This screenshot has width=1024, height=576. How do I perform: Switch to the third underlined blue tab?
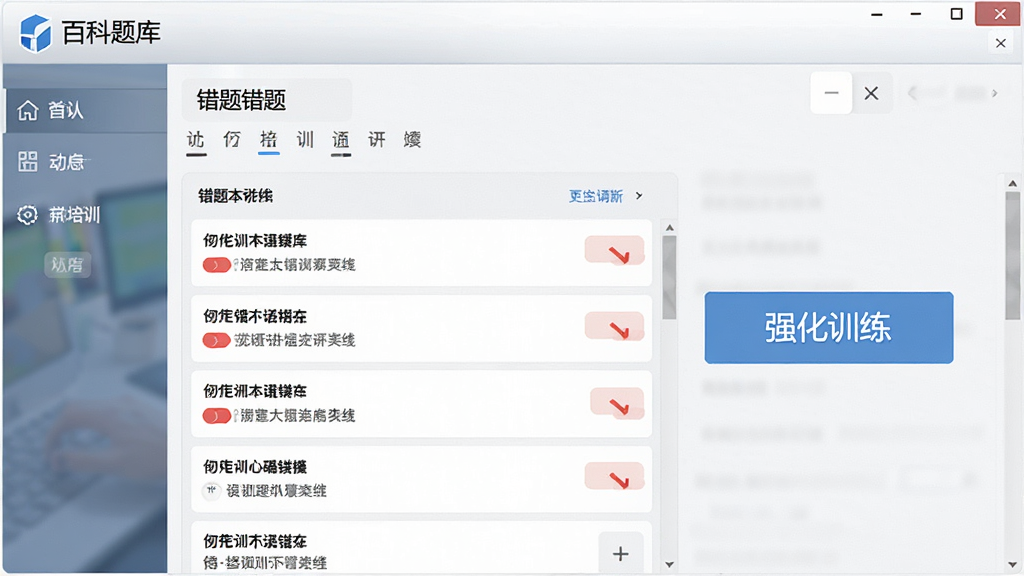(268, 140)
